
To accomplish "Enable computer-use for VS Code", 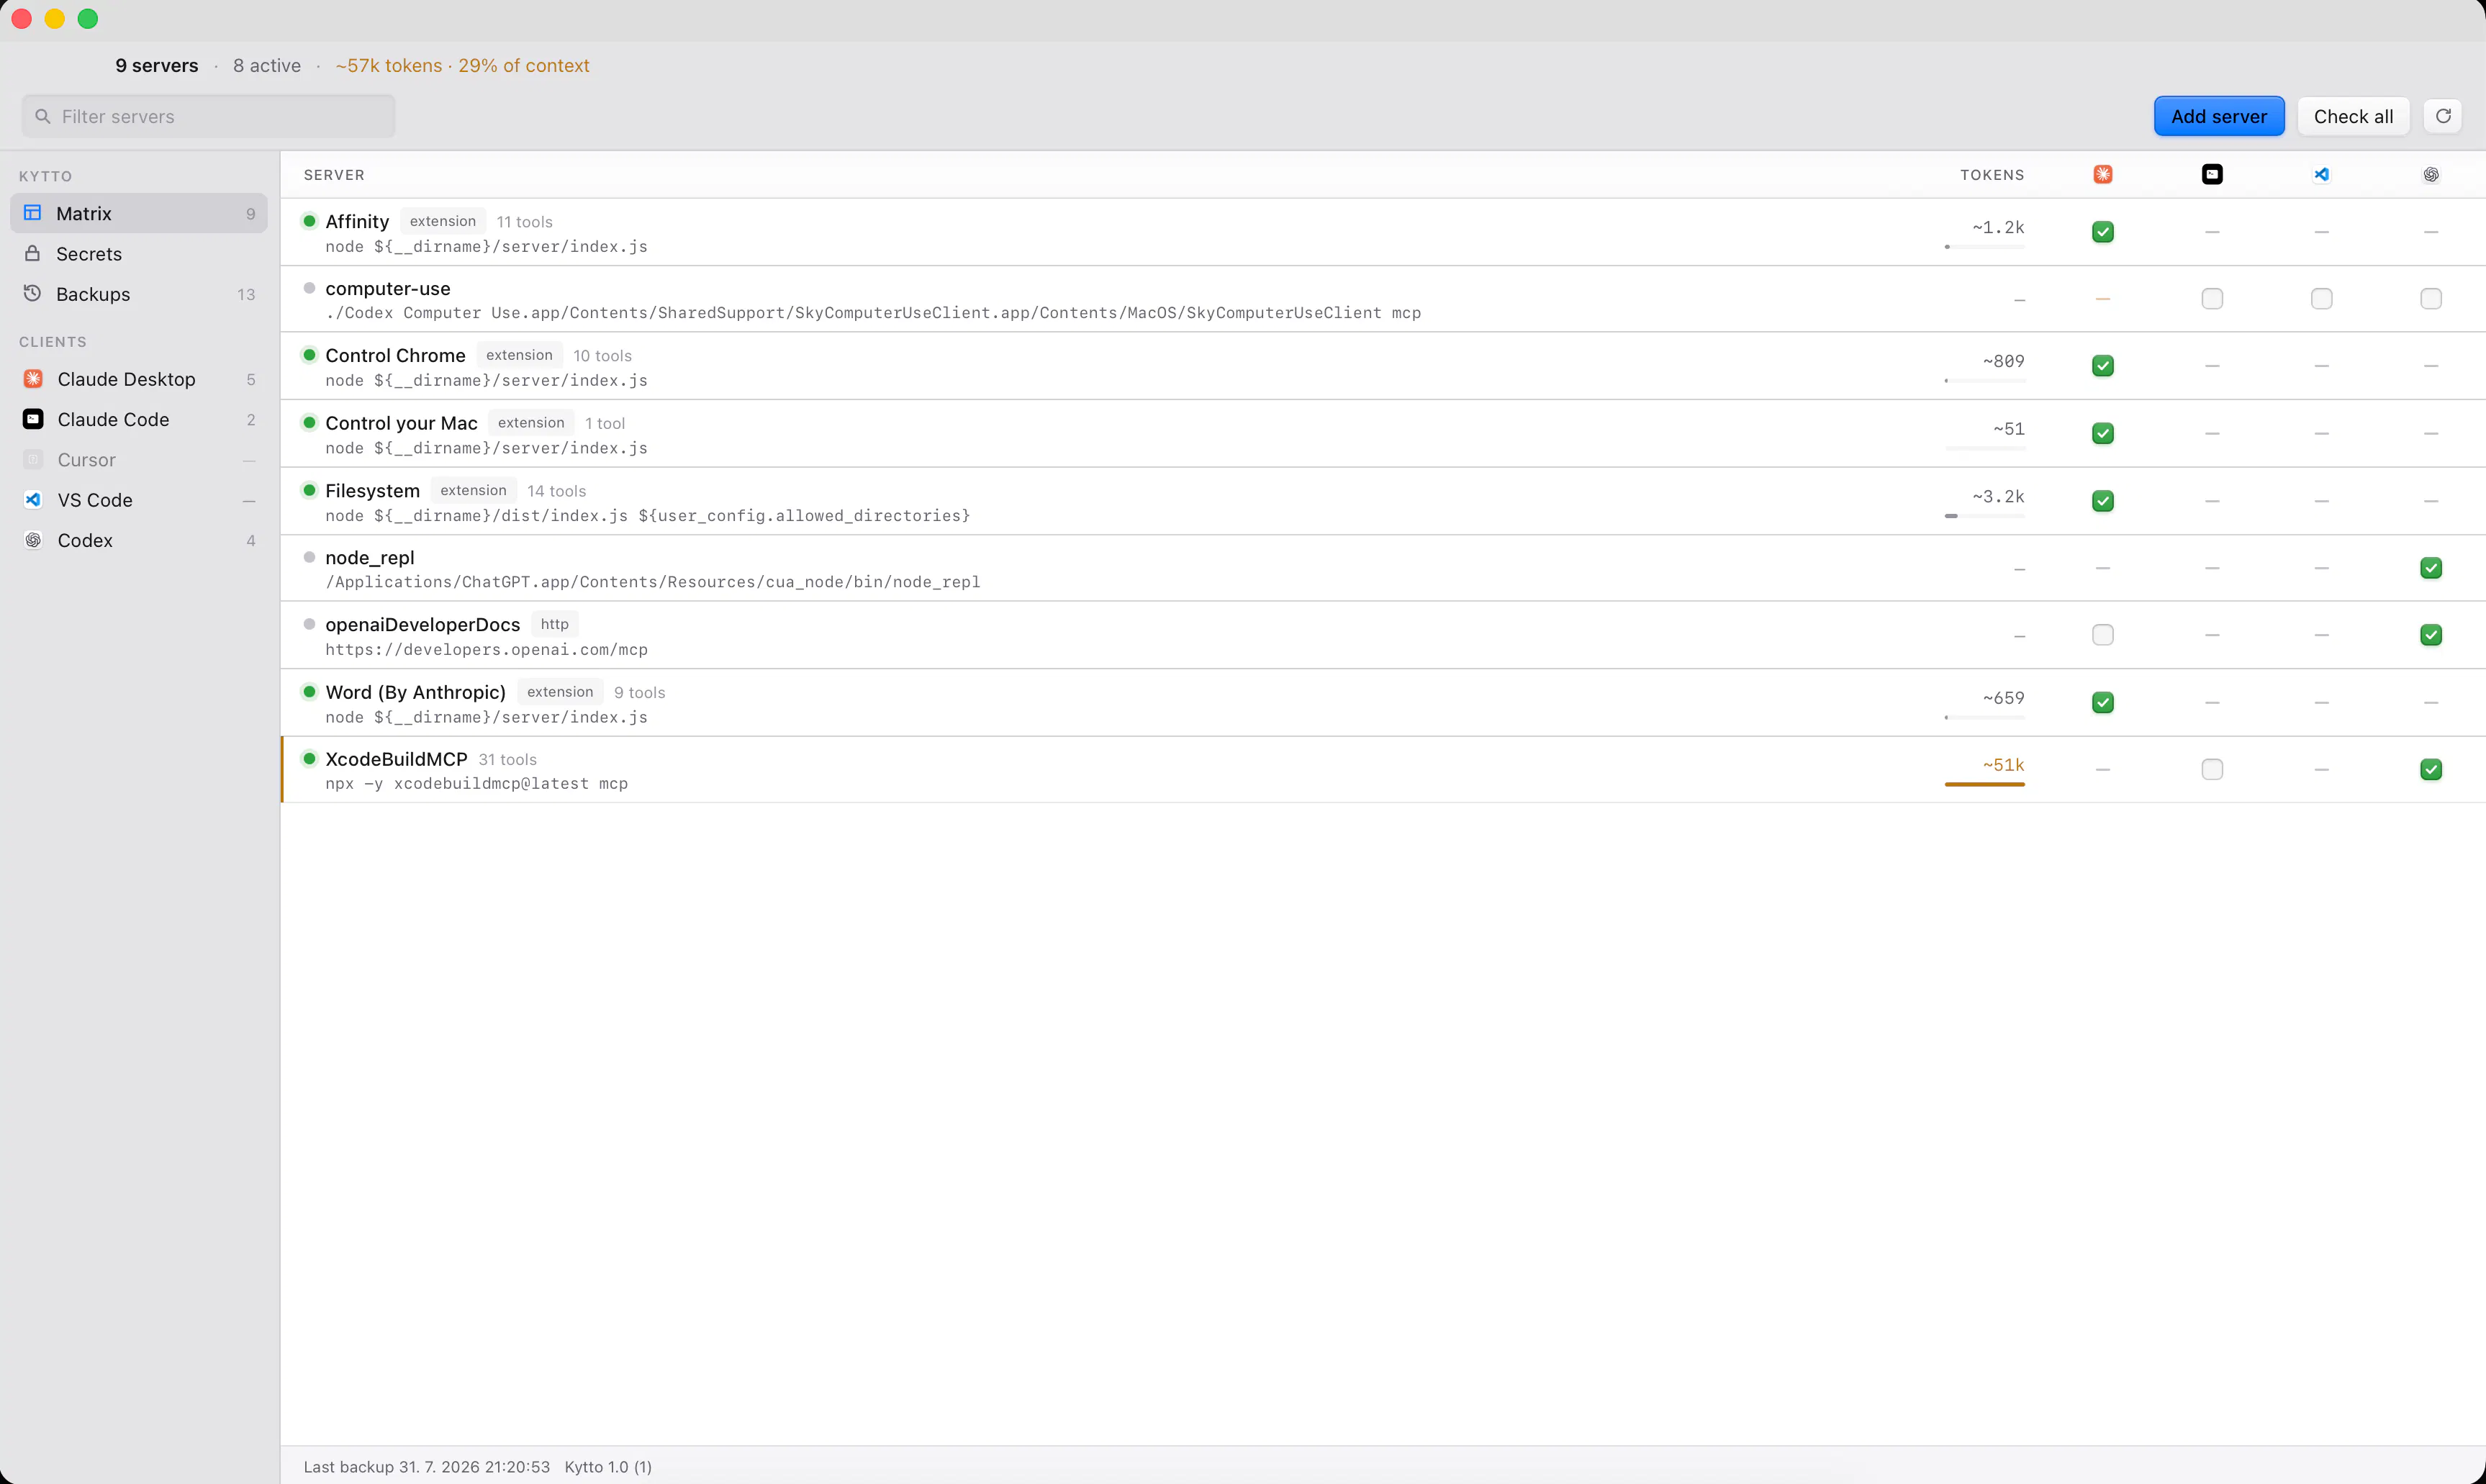I will click(x=2321, y=299).
